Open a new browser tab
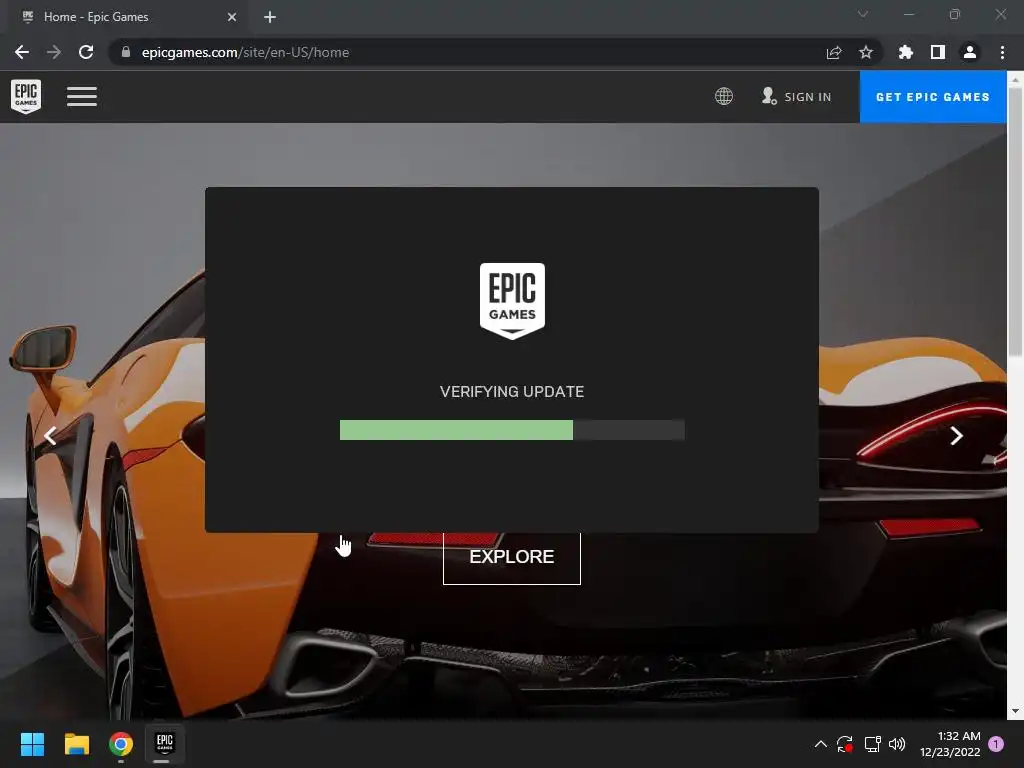The image size is (1024, 768). (270, 17)
